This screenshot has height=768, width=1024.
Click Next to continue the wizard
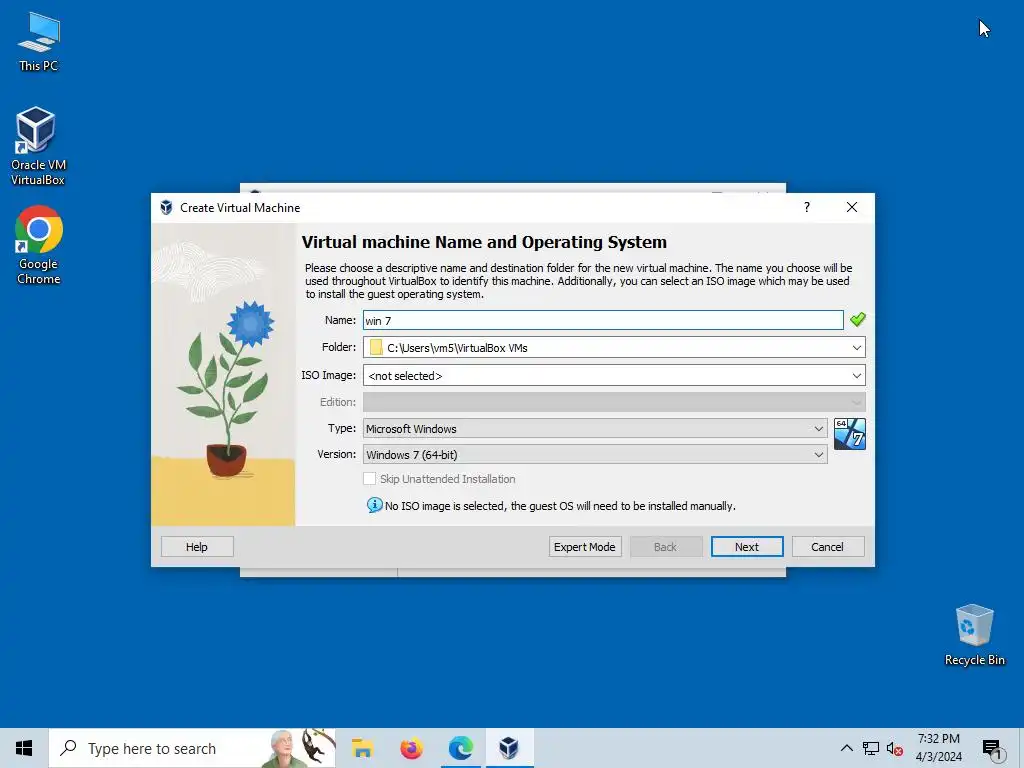[x=746, y=547]
